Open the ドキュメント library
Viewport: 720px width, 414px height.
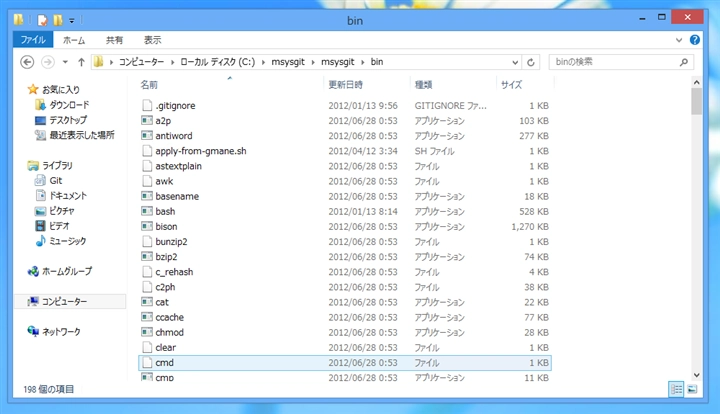point(68,196)
